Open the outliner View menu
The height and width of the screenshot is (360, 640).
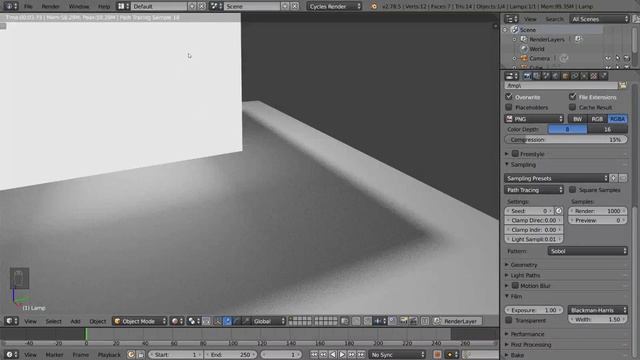point(530,19)
